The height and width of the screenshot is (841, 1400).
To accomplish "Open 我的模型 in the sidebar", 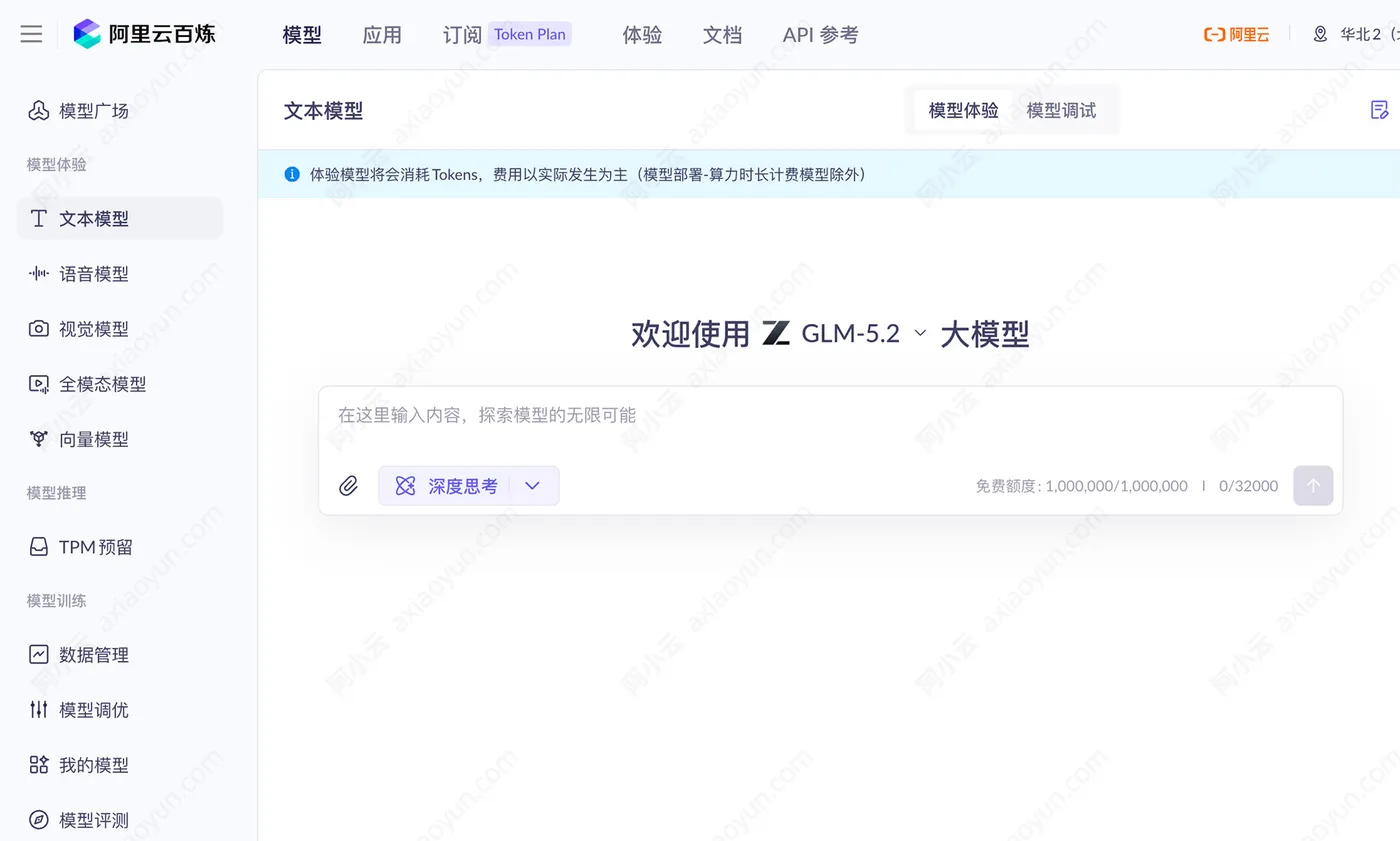I will (x=120, y=764).
